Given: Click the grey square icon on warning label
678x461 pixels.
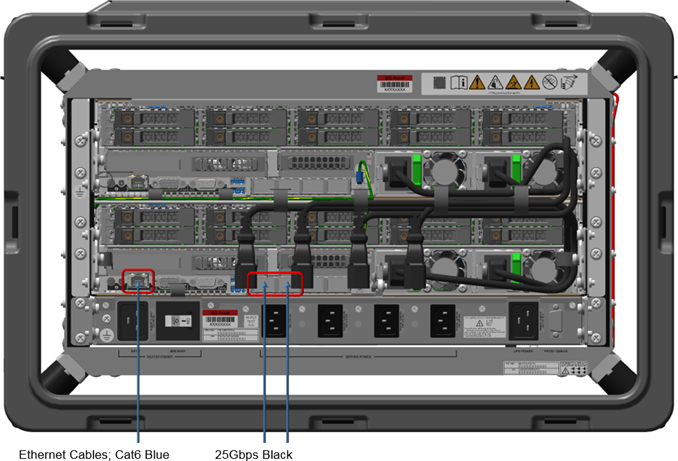Looking at the screenshot, I should click(439, 82).
